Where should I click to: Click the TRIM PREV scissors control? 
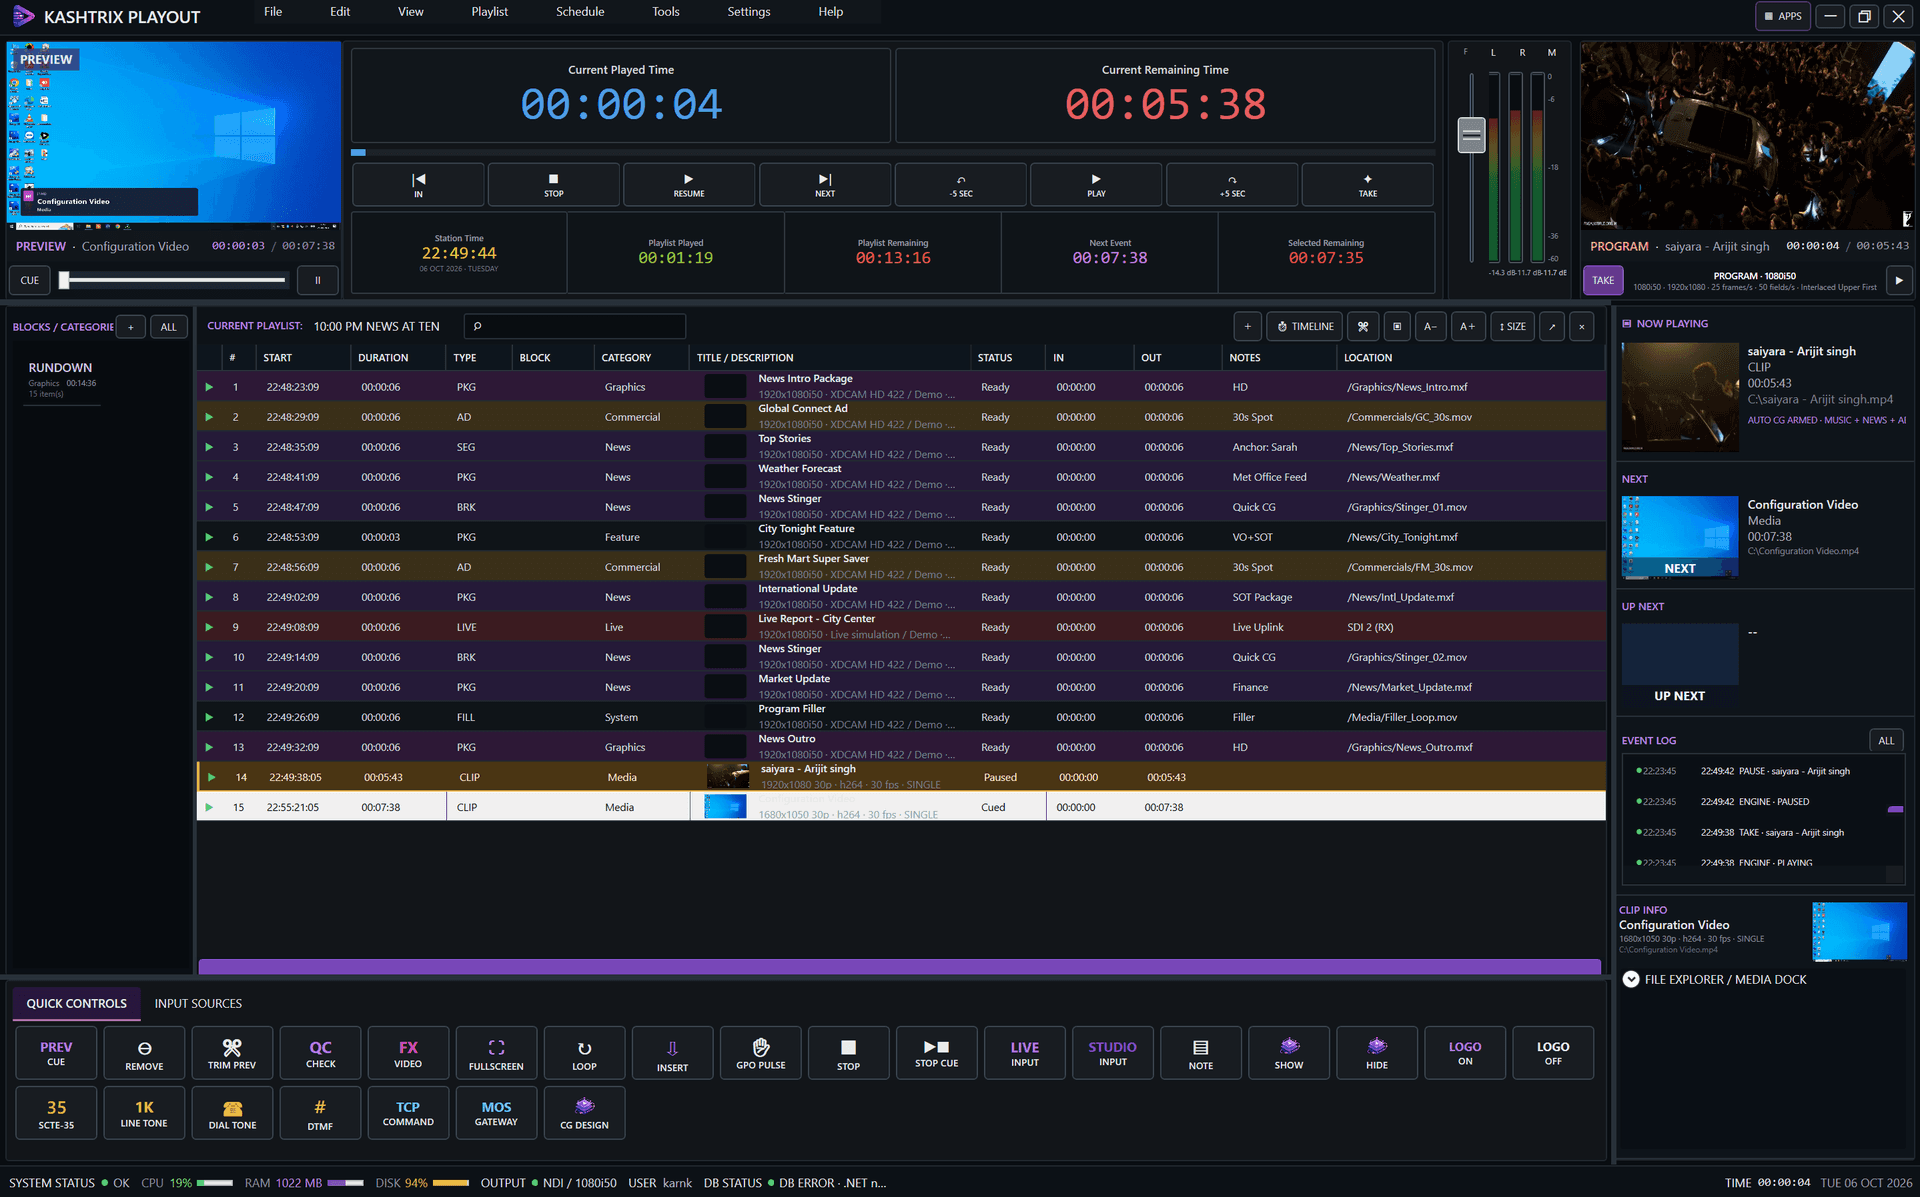232,1053
